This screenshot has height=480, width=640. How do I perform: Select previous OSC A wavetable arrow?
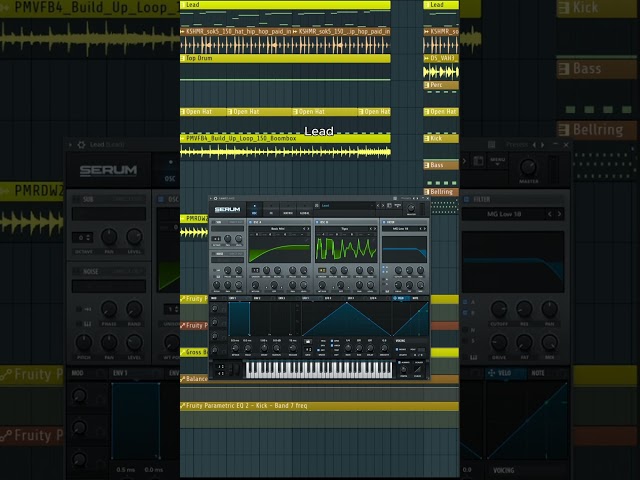304,229
